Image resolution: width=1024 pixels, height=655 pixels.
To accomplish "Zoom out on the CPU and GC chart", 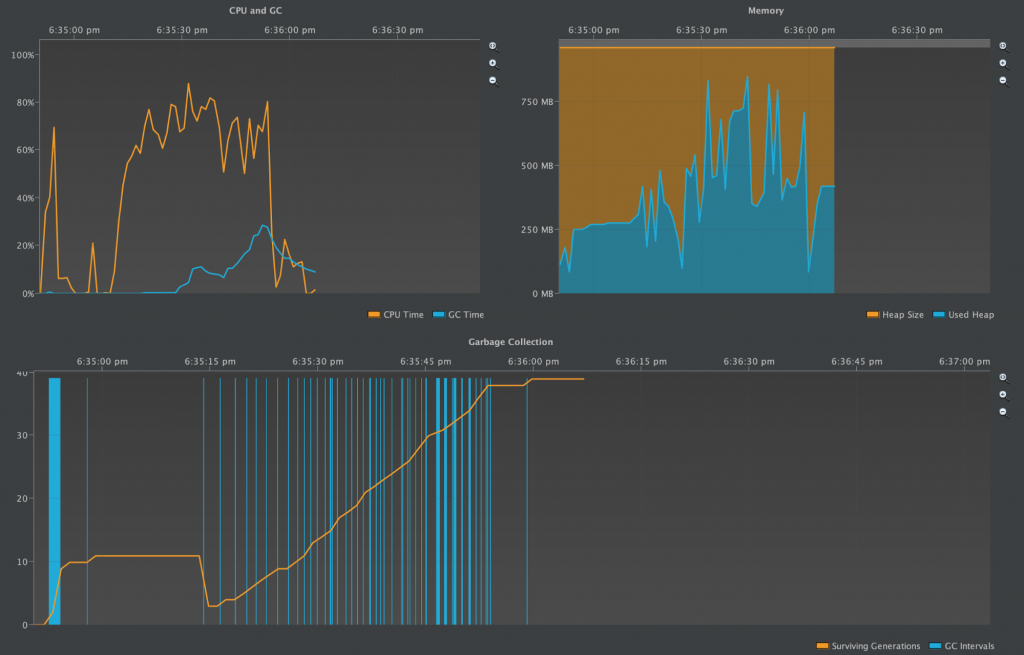I will click(x=491, y=79).
